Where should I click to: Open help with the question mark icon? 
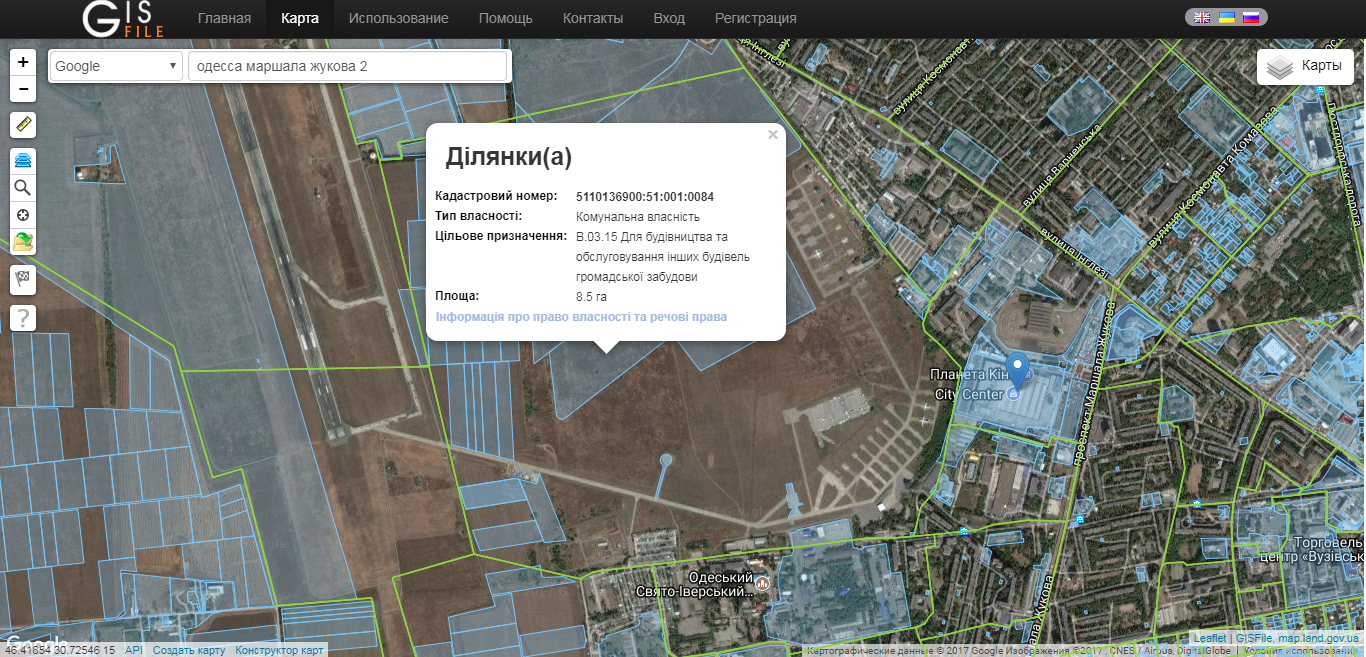23,318
